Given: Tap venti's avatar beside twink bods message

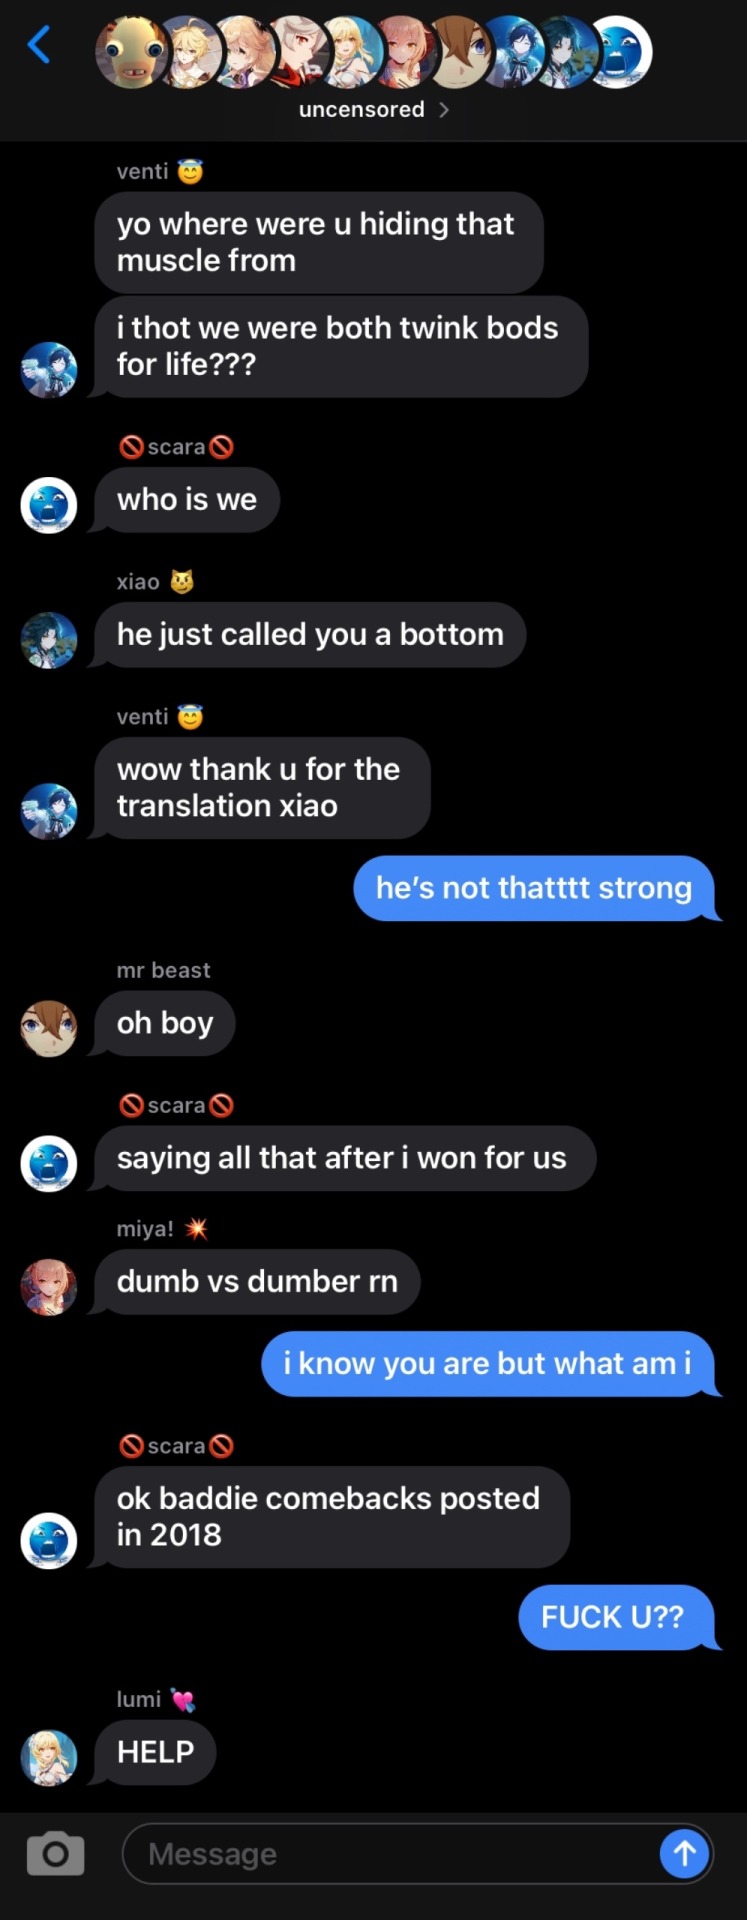Looking at the screenshot, I should 49,370.
